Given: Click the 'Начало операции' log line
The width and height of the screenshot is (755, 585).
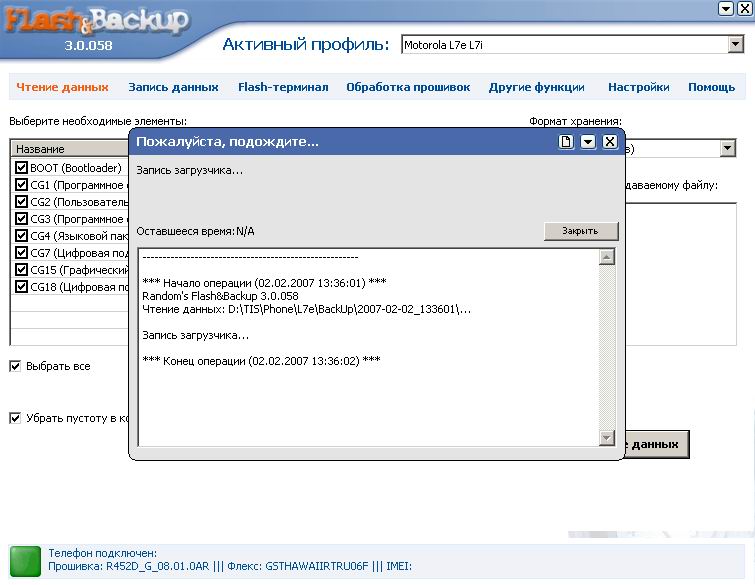Looking at the screenshot, I should tap(264, 283).
